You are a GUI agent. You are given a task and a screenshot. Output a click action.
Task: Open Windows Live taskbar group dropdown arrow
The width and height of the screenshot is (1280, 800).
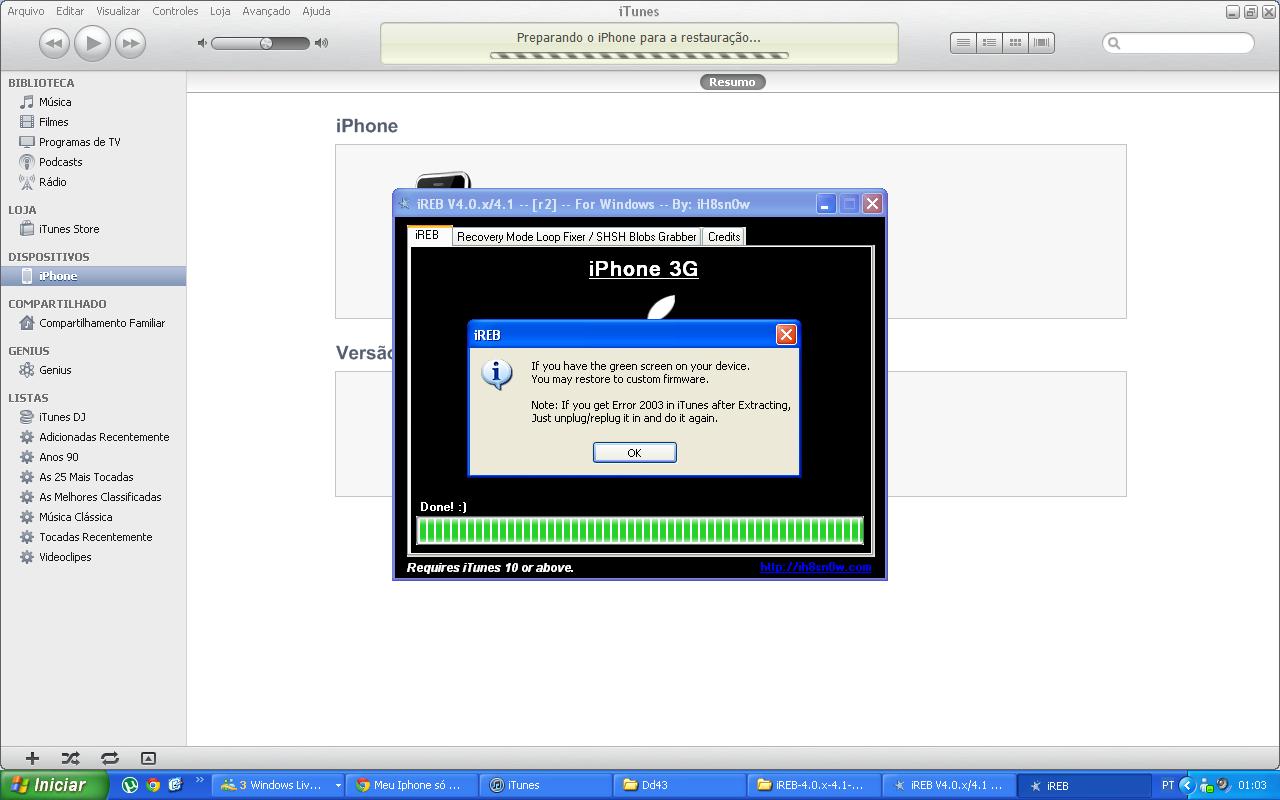(337, 785)
